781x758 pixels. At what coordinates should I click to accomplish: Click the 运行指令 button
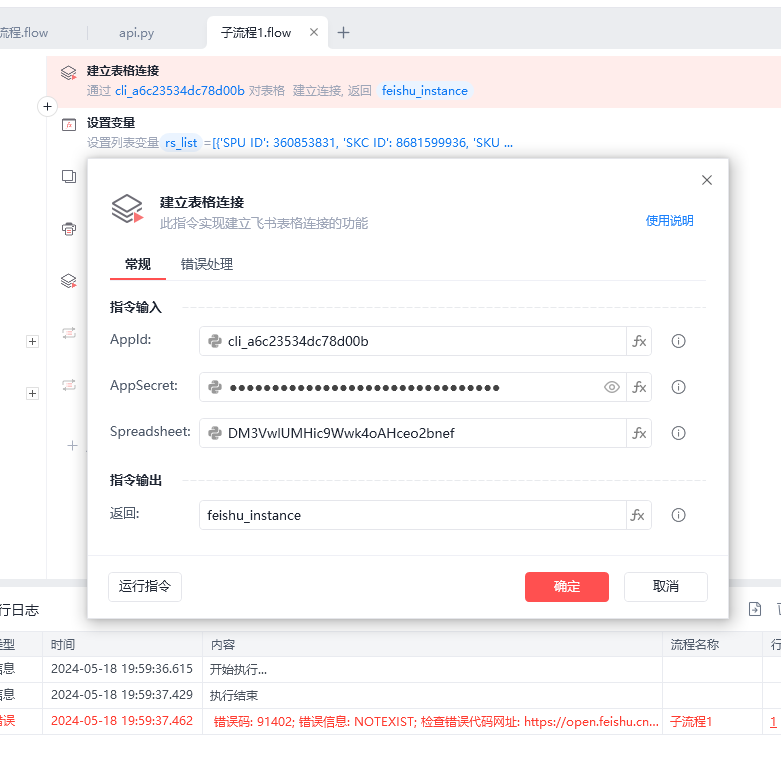[145, 587]
